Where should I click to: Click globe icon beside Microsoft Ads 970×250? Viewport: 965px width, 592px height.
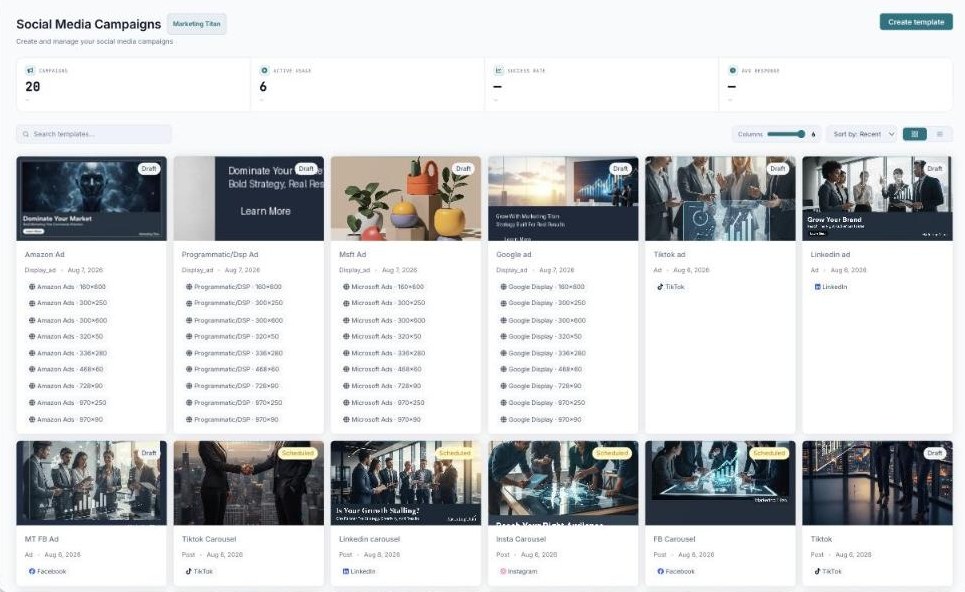click(346, 403)
